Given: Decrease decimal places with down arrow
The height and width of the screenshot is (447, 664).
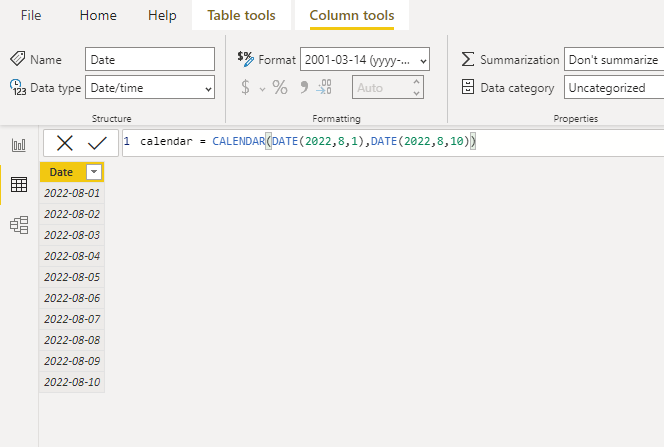Looking at the screenshot, I should 416,93.
